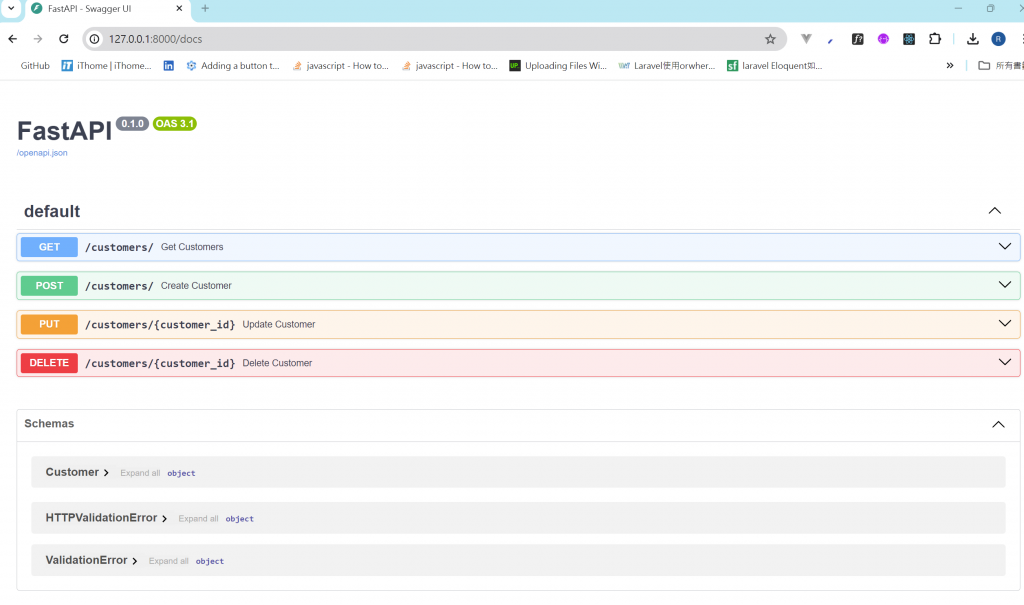
Task: Select the FastAPI - Swagger UI tab
Action: coord(108,8)
